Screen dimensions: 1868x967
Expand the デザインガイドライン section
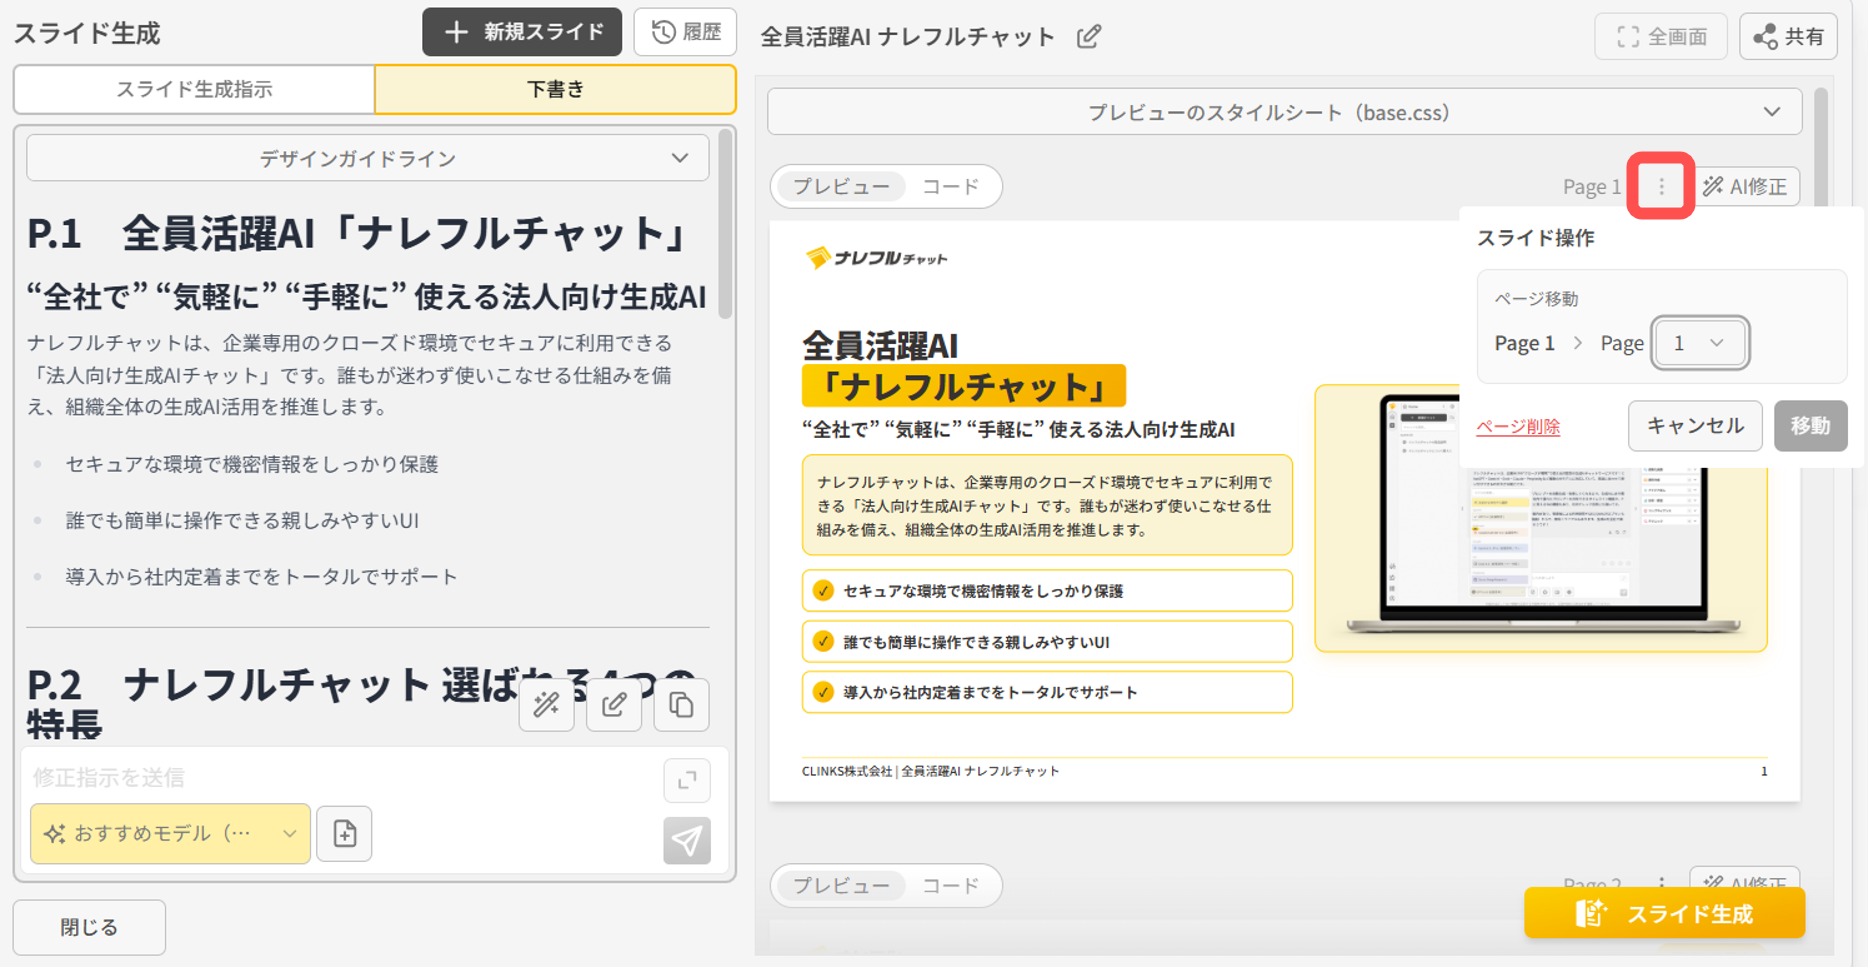click(368, 158)
